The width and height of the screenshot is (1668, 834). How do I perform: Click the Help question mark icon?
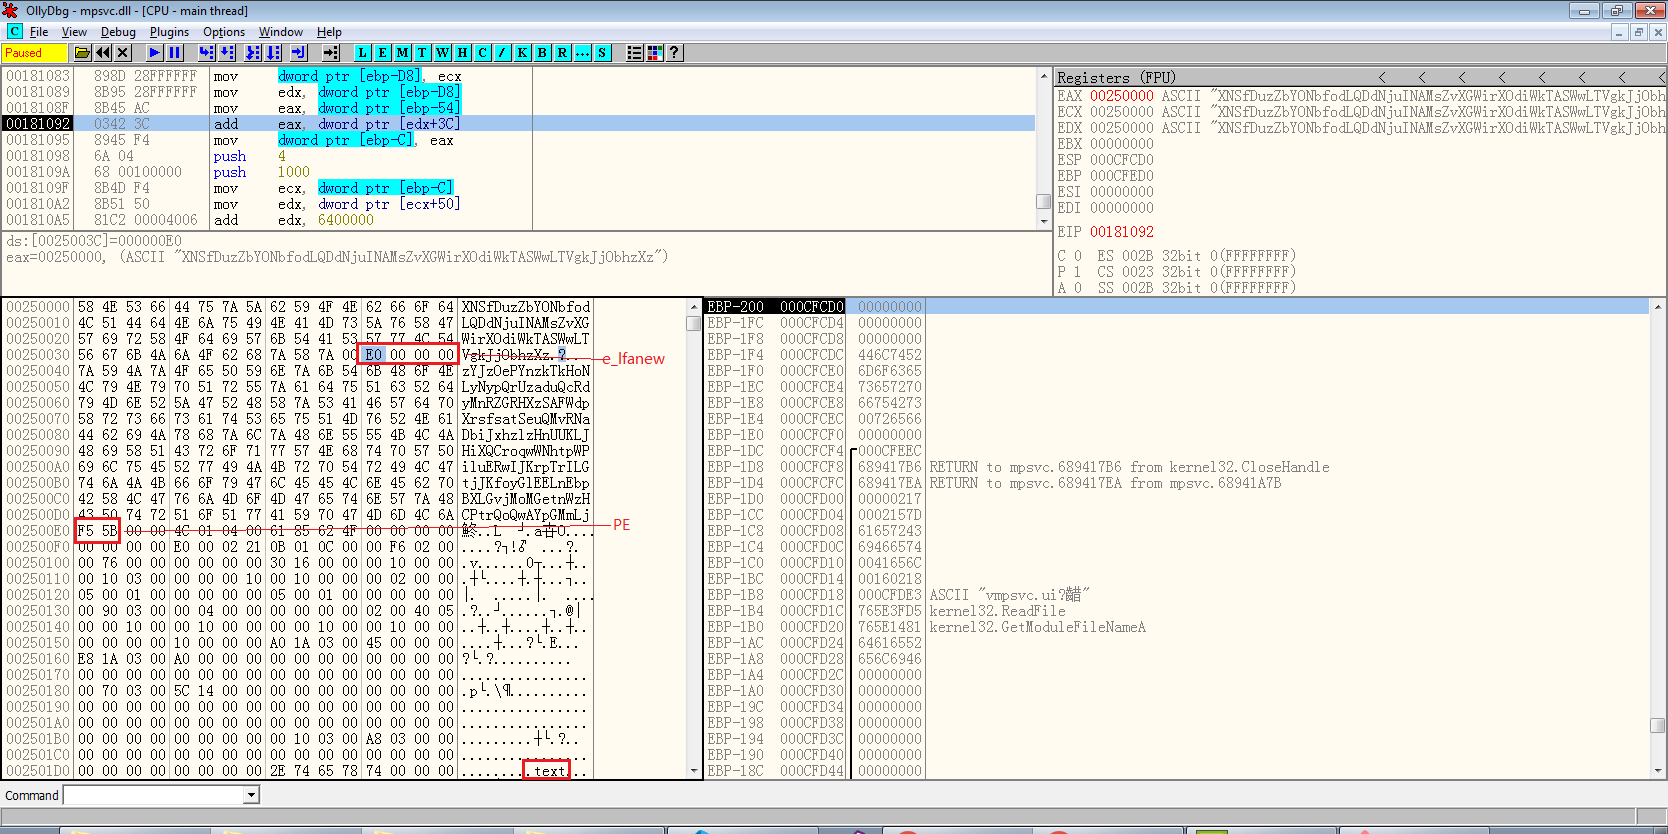(675, 53)
